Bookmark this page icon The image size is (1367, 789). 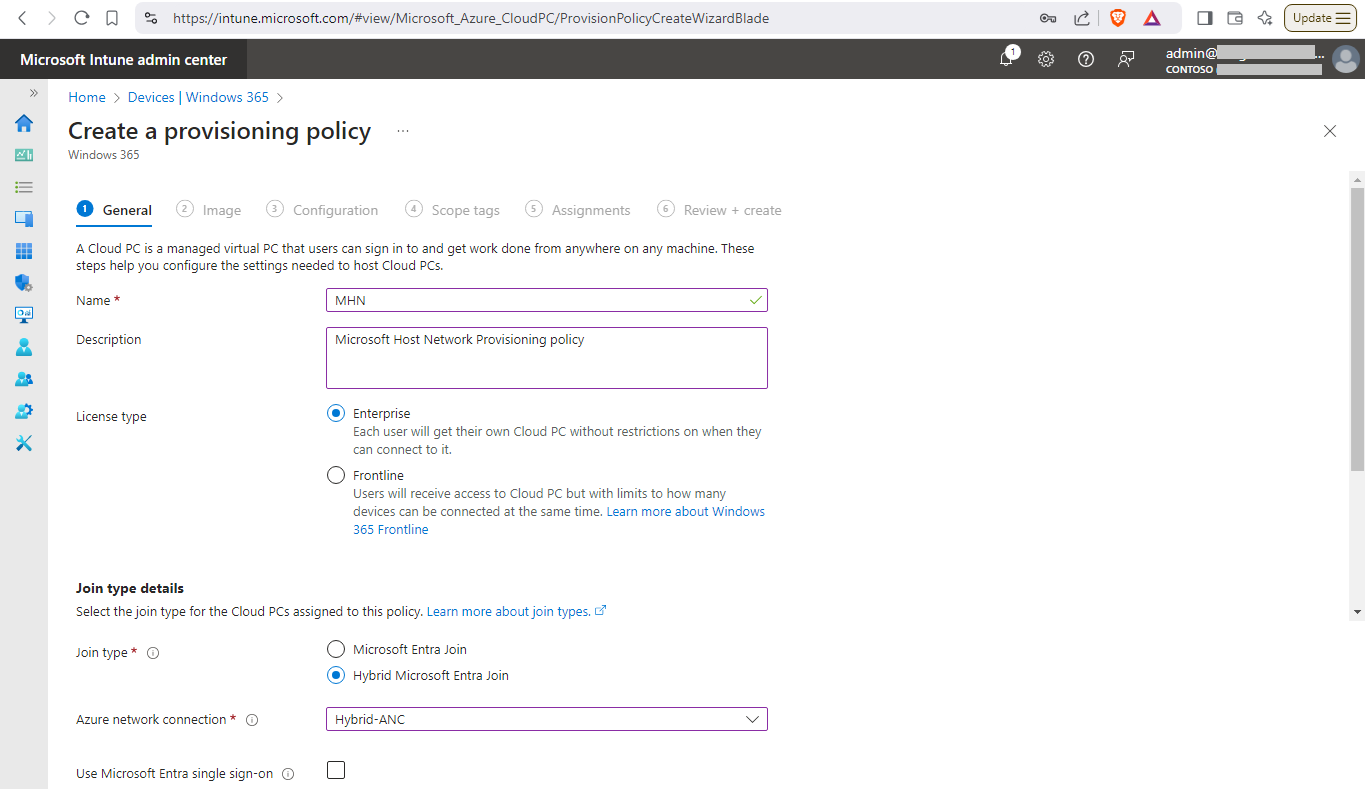tap(112, 18)
